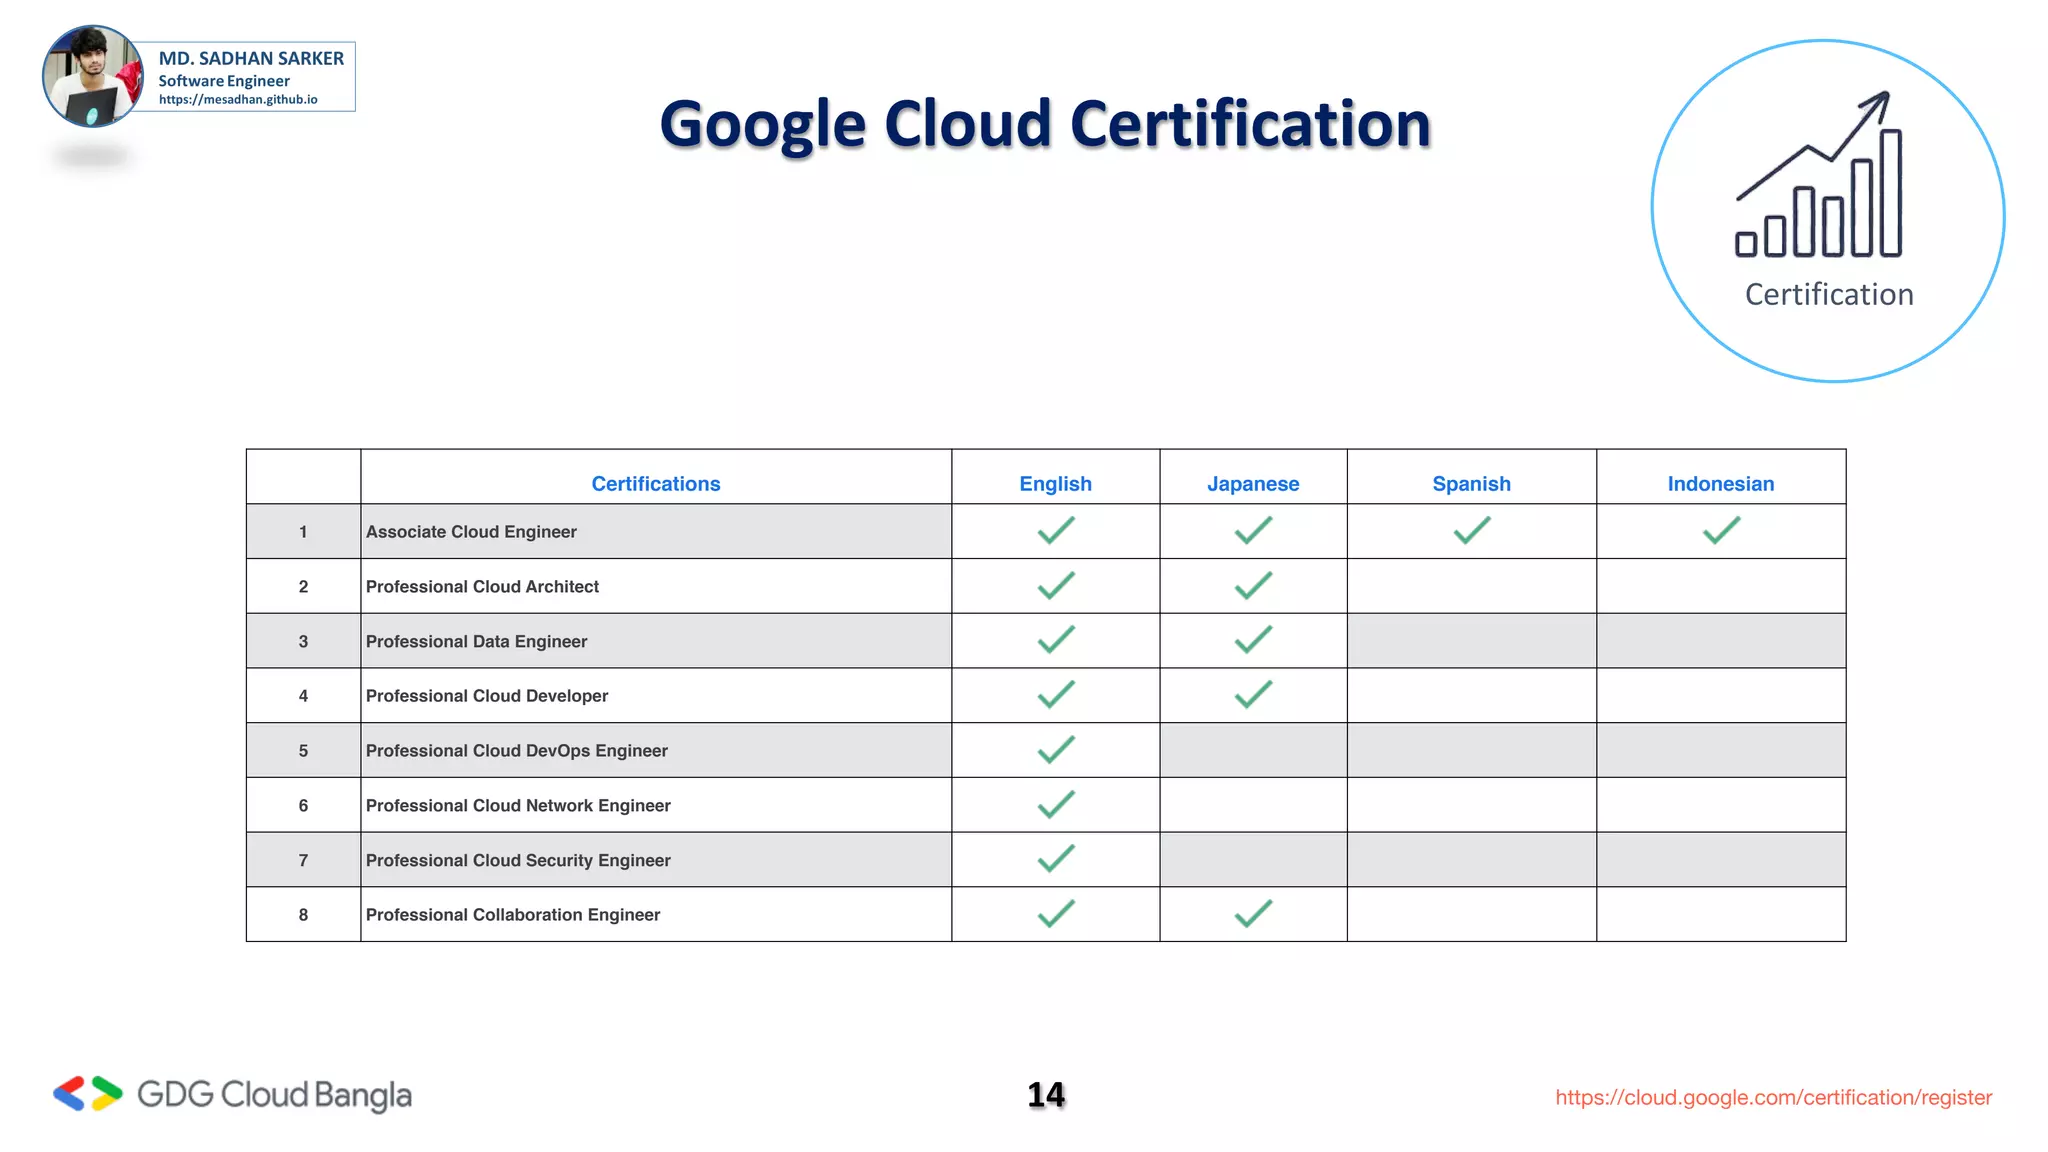Click the English checkmark for Cloud Network Engineer
The width and height of the screenshot is (2048, 1152).
pyautogui.click(x=1056, y=804)
